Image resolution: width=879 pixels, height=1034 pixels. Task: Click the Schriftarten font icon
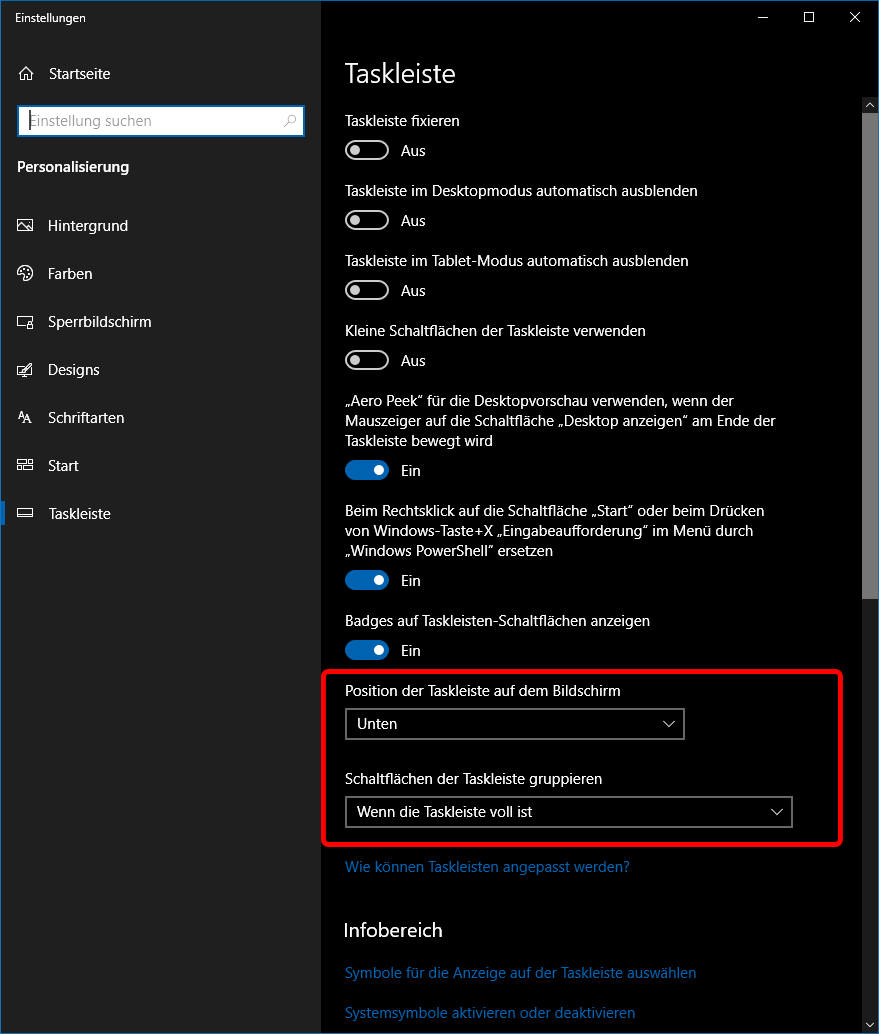[26, 418]
